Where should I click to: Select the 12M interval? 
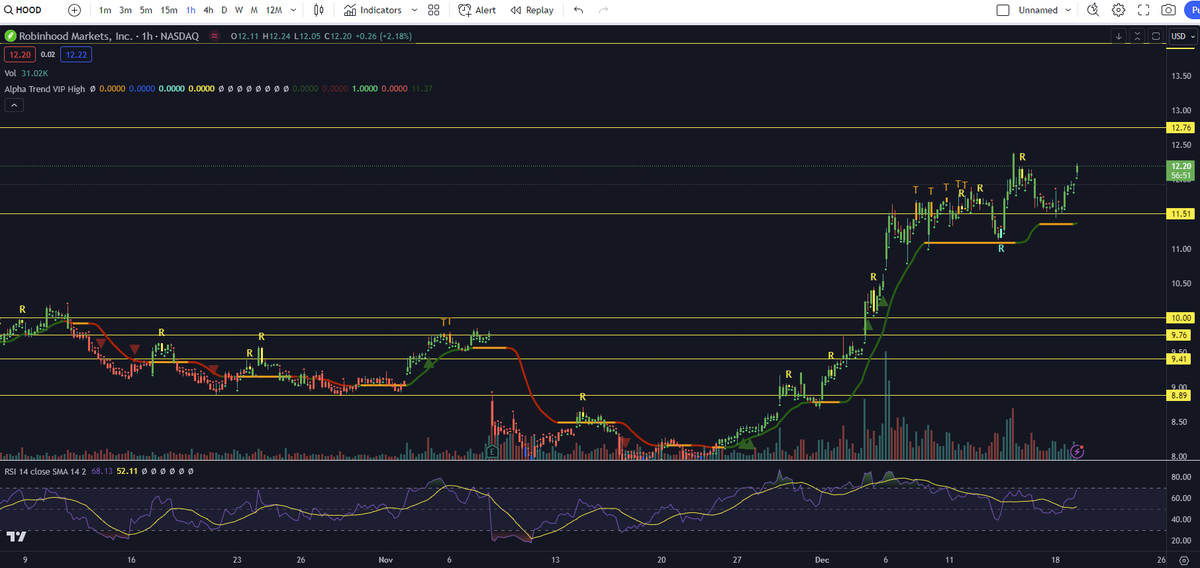click(x=273, y=10)
